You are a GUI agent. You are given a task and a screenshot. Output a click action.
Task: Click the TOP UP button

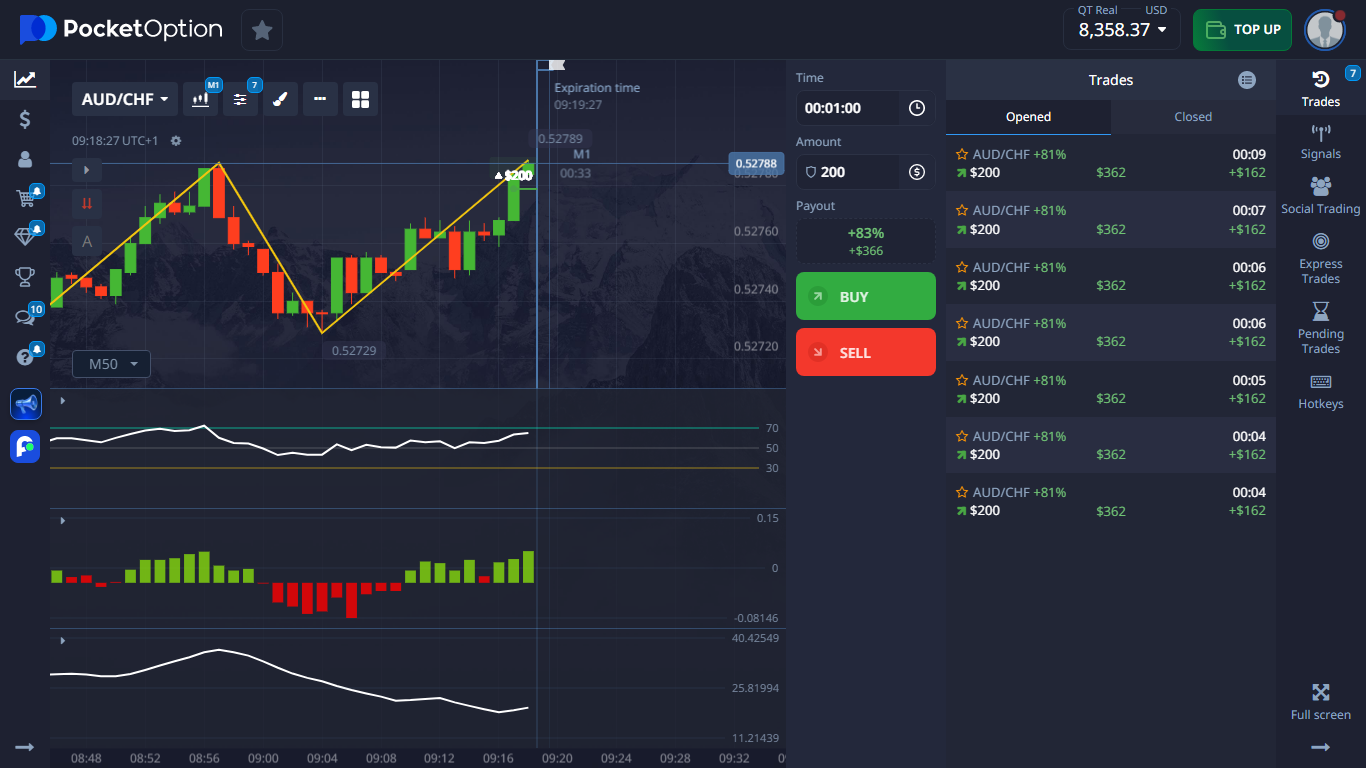(x=1242, y=30)
